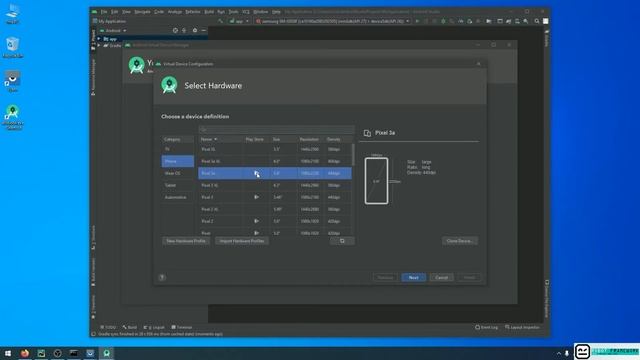Open the Build menu
The width and height of the screenshot is (640, 360).
[x=209, y=12]
